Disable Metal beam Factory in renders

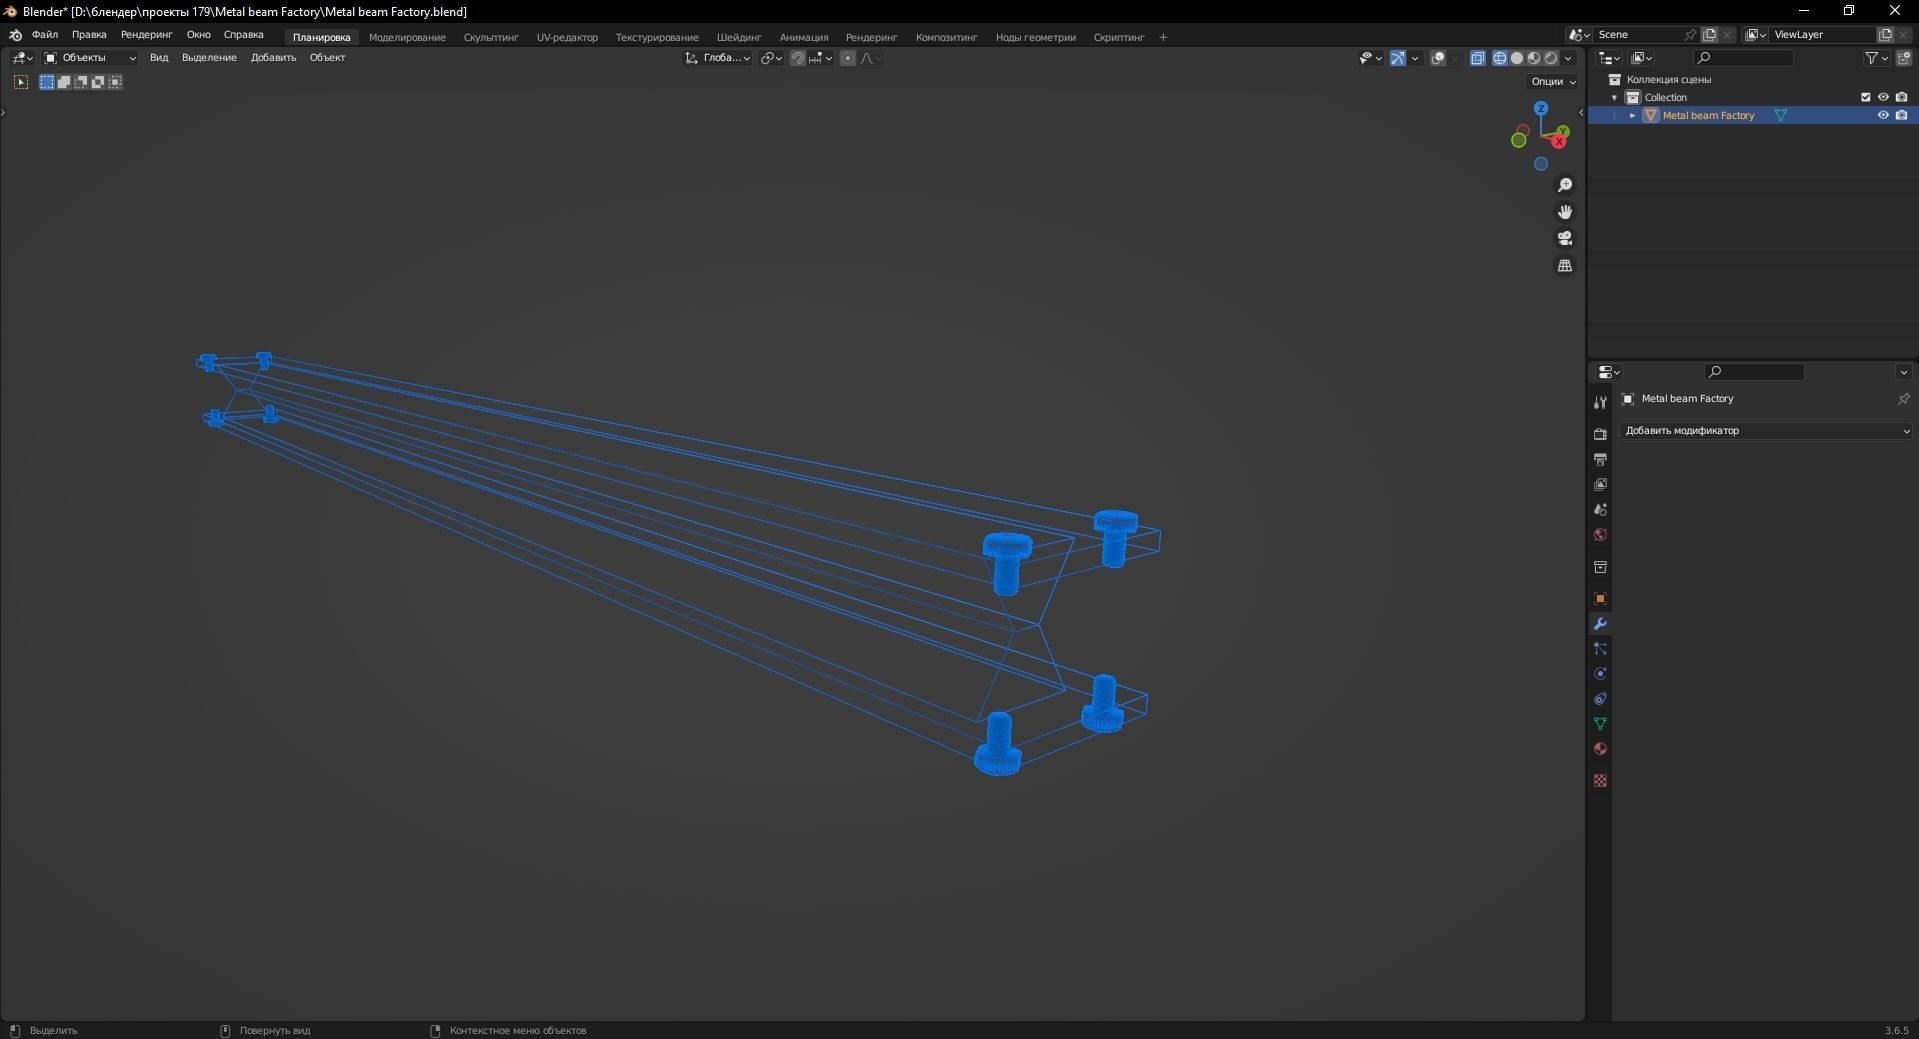click(x=1901, y=115)
